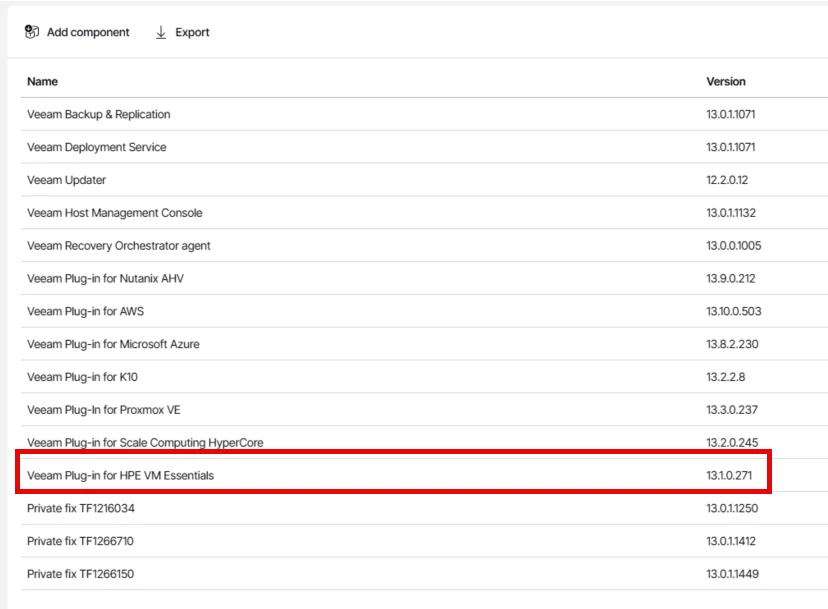Screen dimensions: 828x609
Task: Select Veeam Plug-in for Nutanix AHV
Action: [106, 278]
